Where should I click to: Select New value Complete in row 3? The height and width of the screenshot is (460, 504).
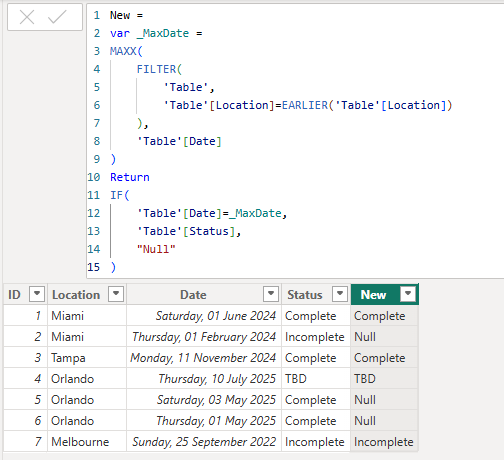tap(384, 358)
